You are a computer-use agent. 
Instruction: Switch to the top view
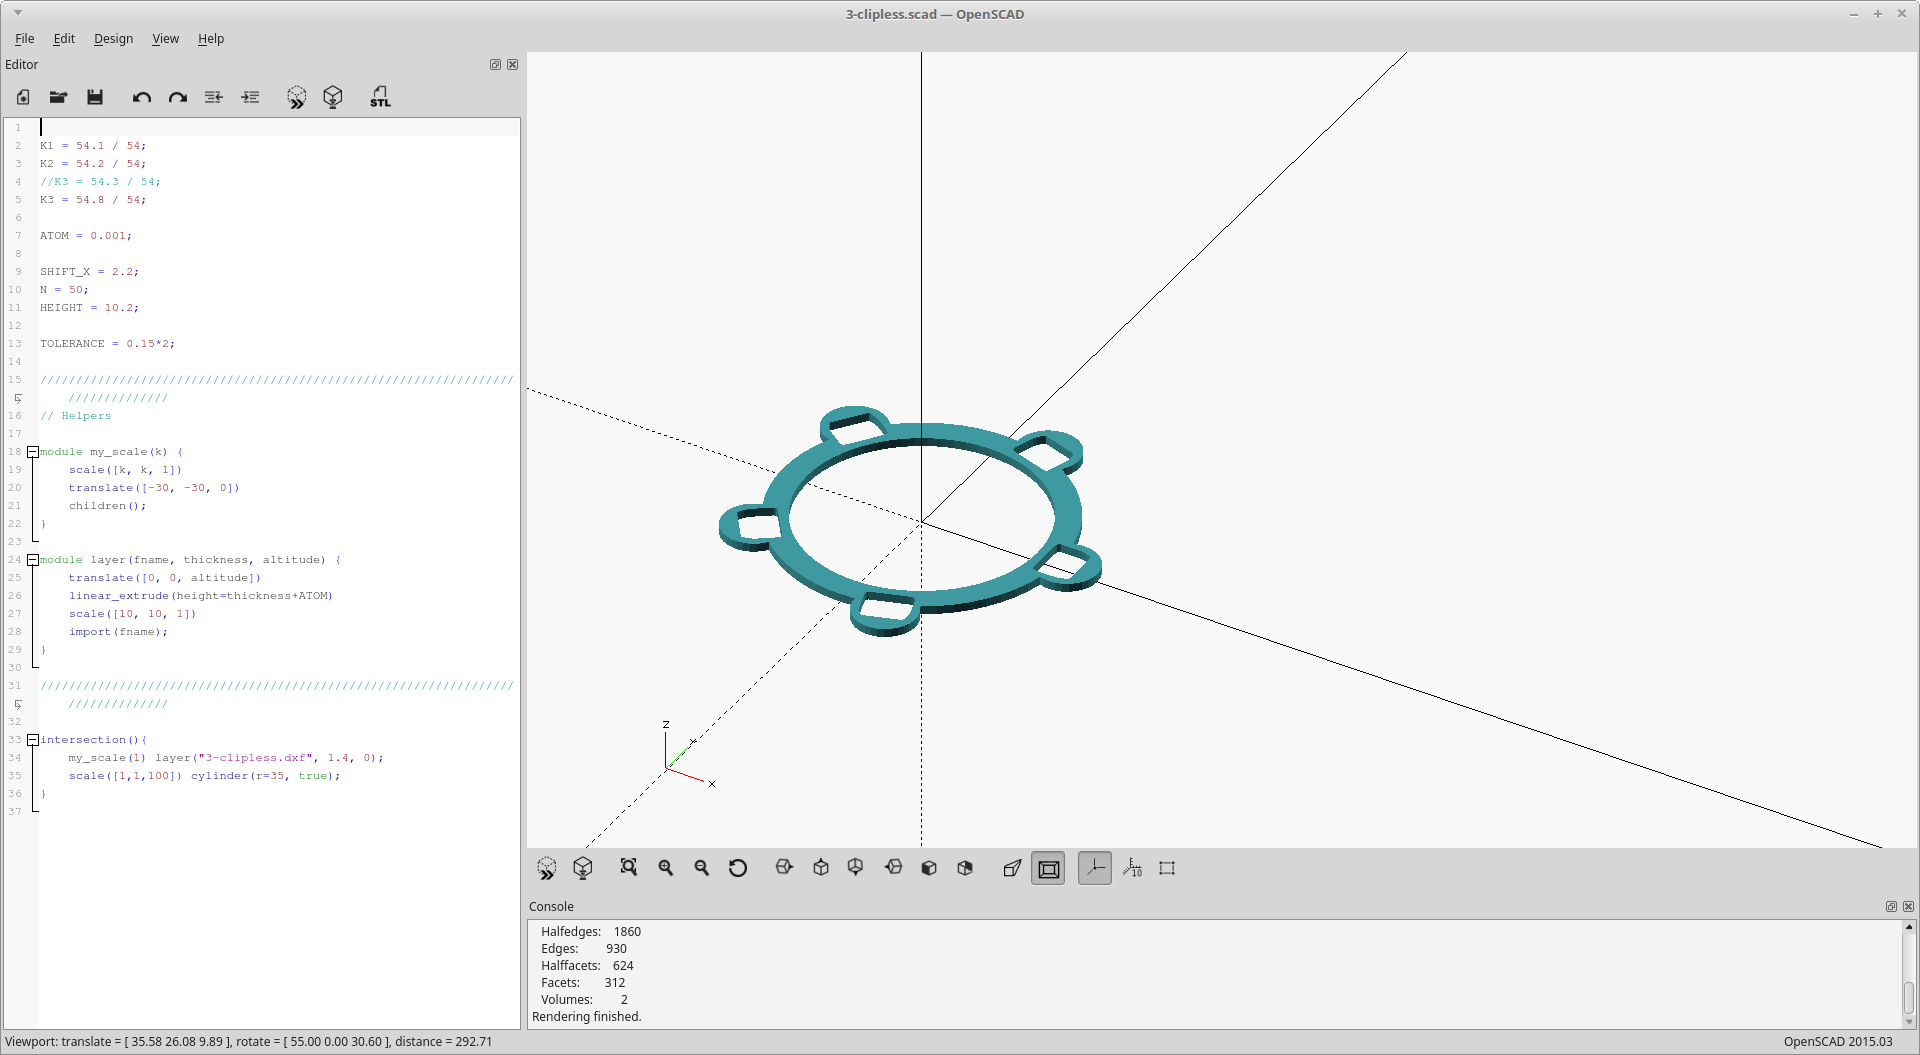click(x=821, y=868)
